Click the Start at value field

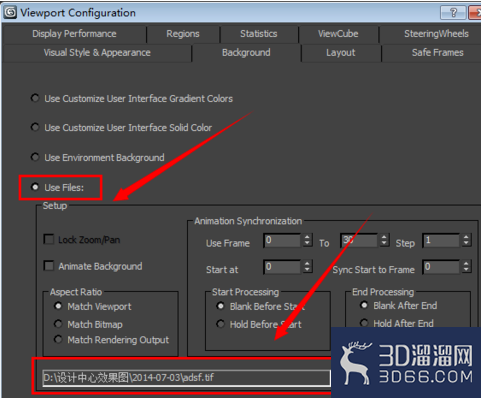[282, 267]
